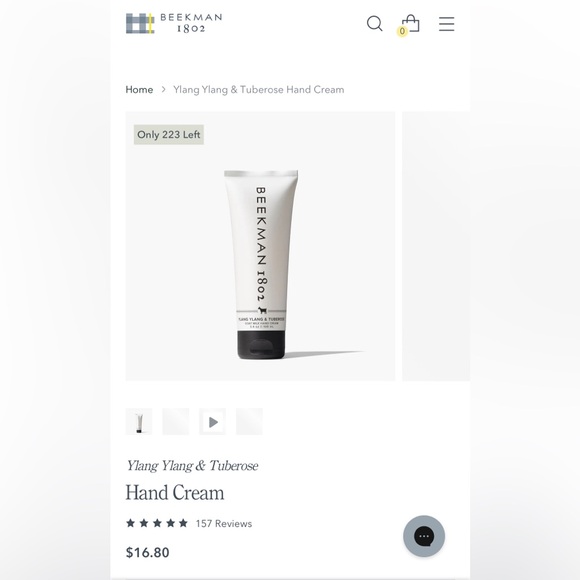This screenshot has width=580, height=580.
Task: Tap the yellow cart count badge
Action: pos(402,31)
